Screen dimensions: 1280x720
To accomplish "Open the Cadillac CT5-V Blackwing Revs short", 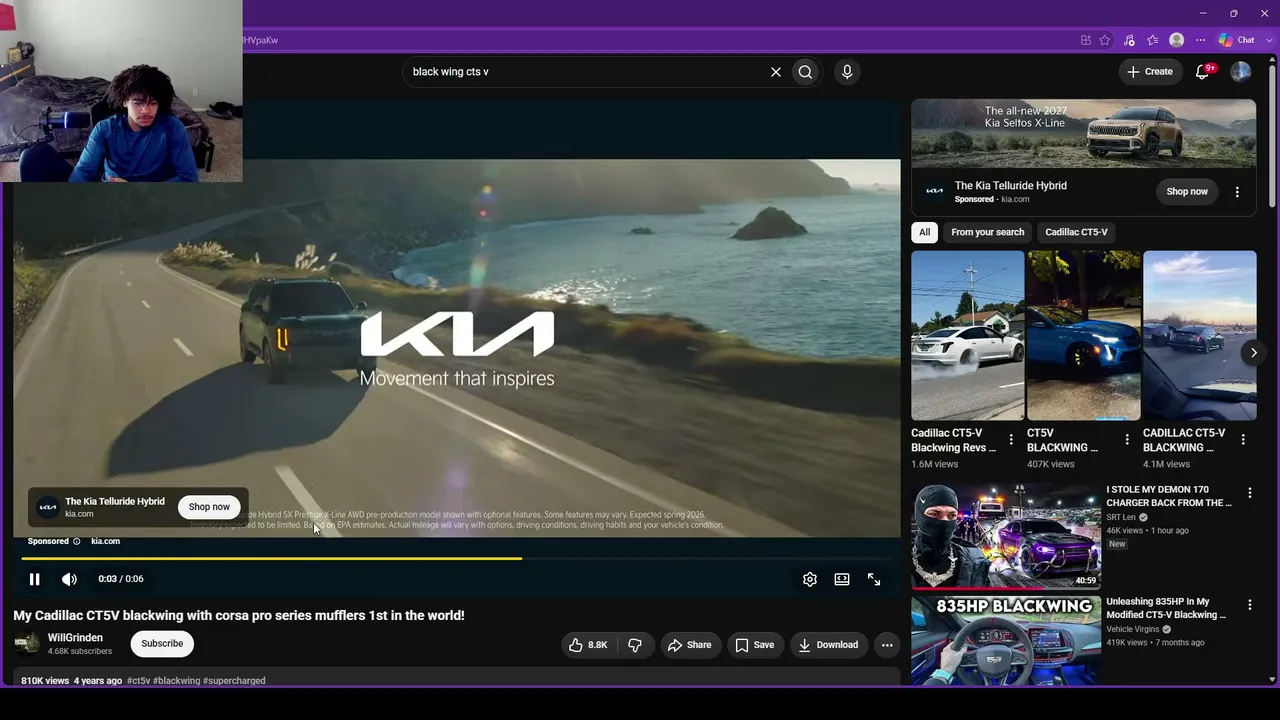I will coord(968,336).
